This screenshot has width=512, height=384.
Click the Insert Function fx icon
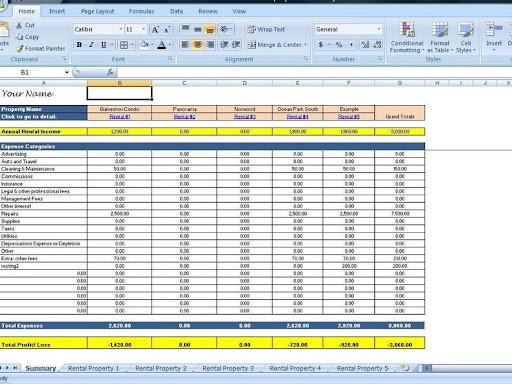pos(110,72)
